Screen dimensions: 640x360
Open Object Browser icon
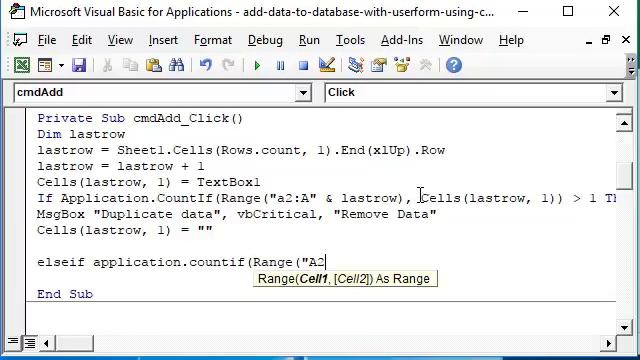(x=402, y=65)
